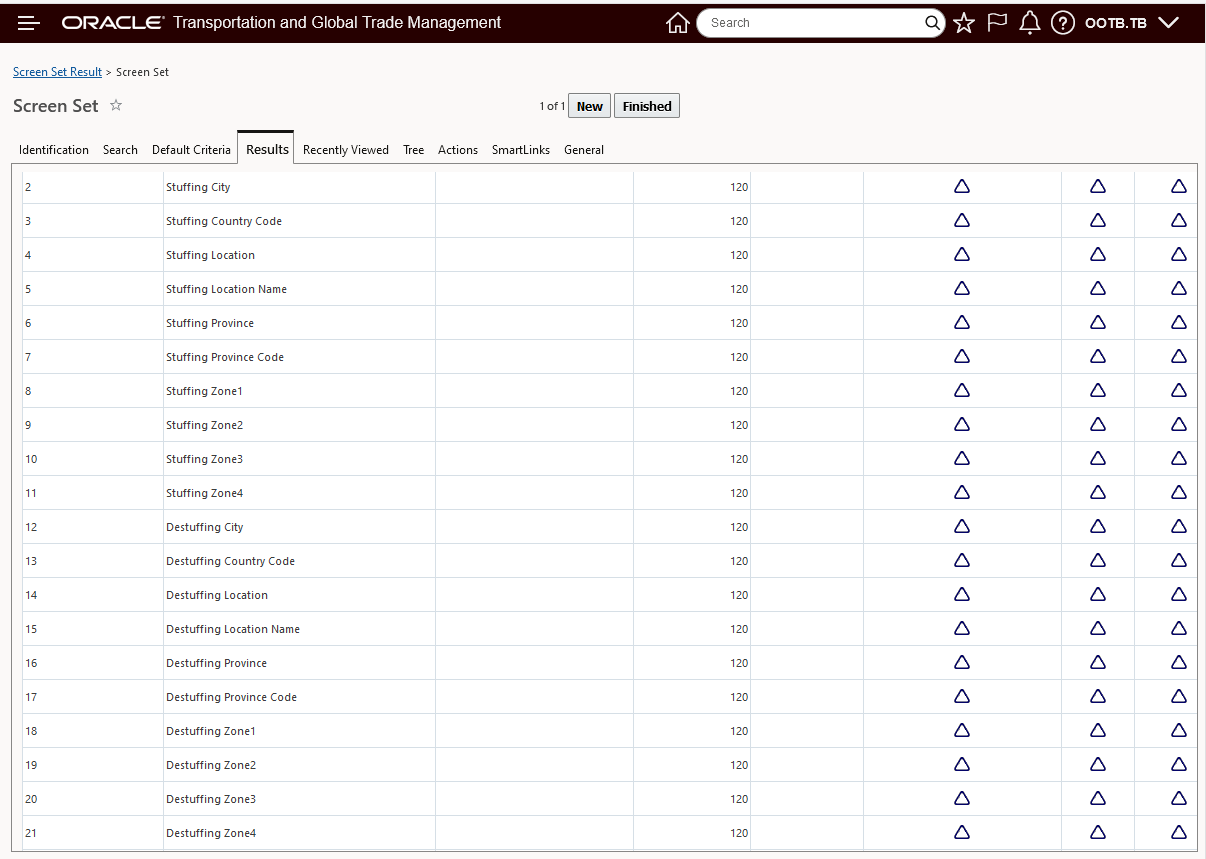
Task: Click the magnifier icon in the search box
Action: tap(931, 23)
